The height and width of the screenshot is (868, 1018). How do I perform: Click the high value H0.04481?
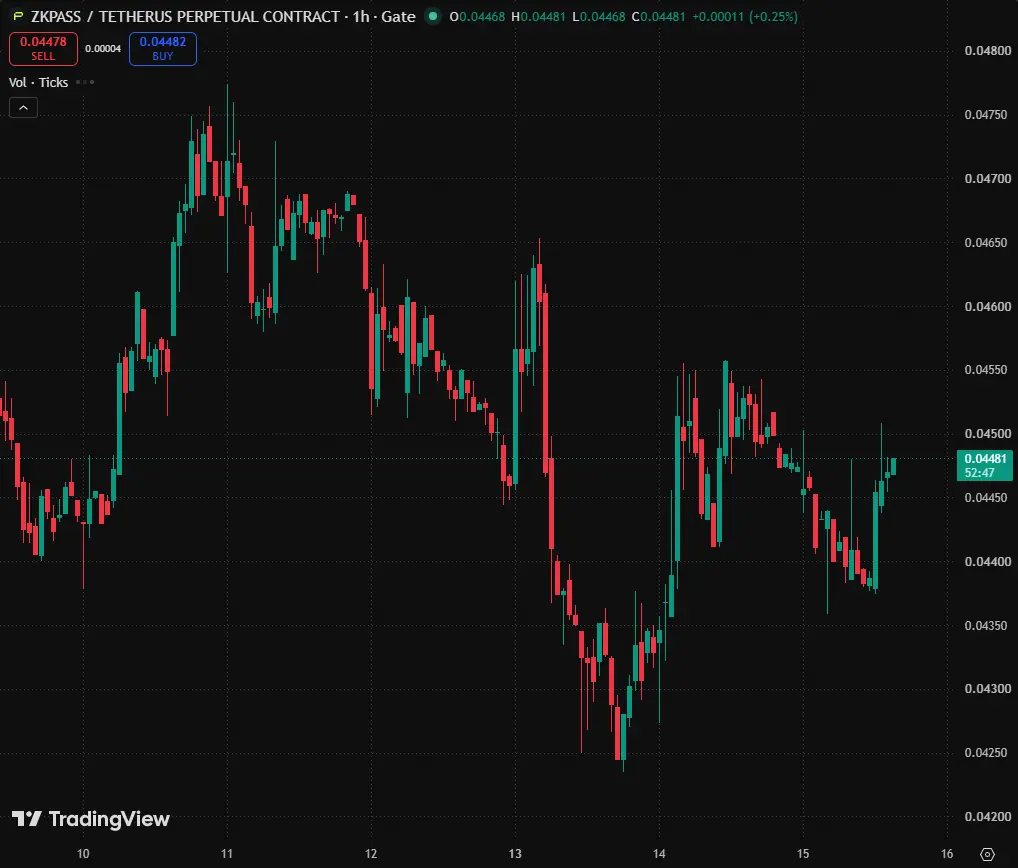tap(538, 17)
